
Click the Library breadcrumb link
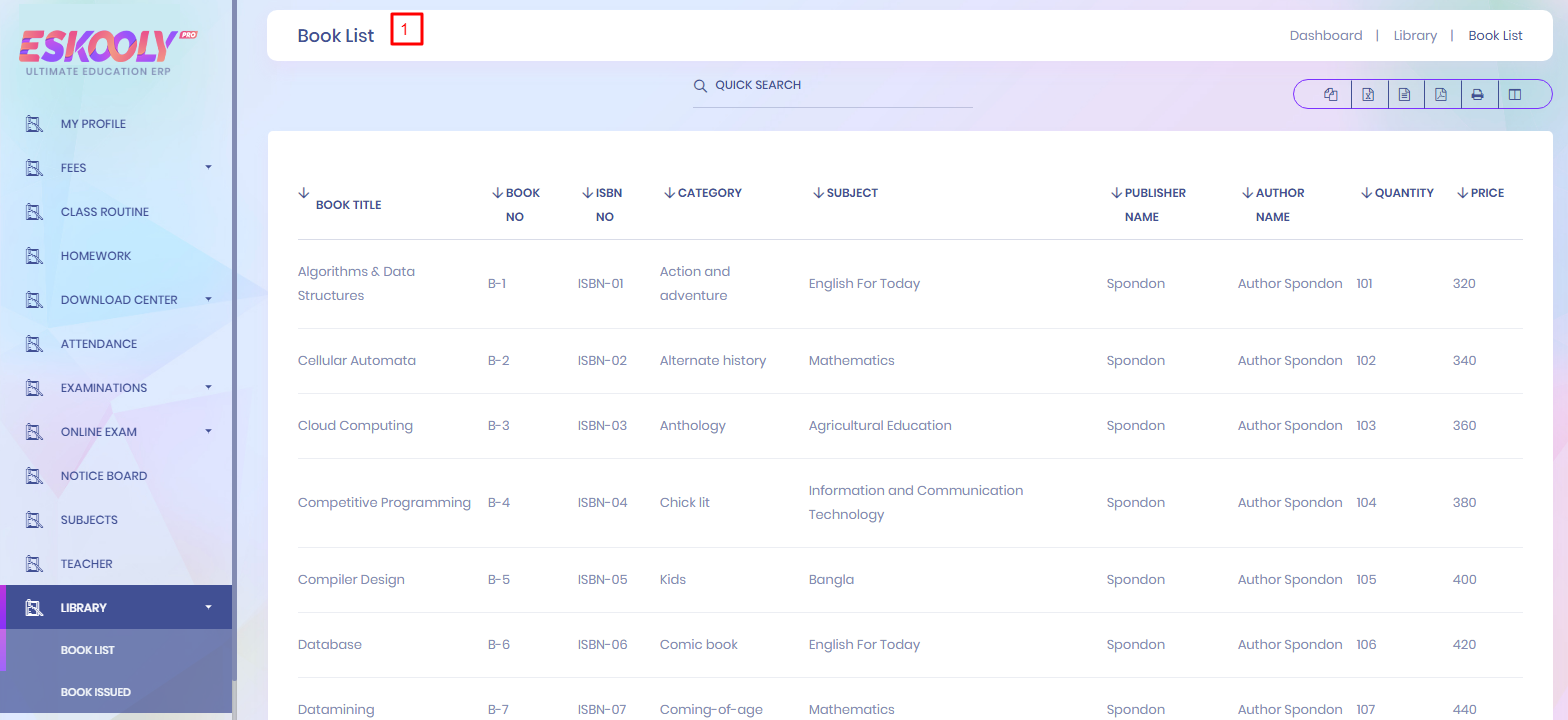(x=1414, y=36)
